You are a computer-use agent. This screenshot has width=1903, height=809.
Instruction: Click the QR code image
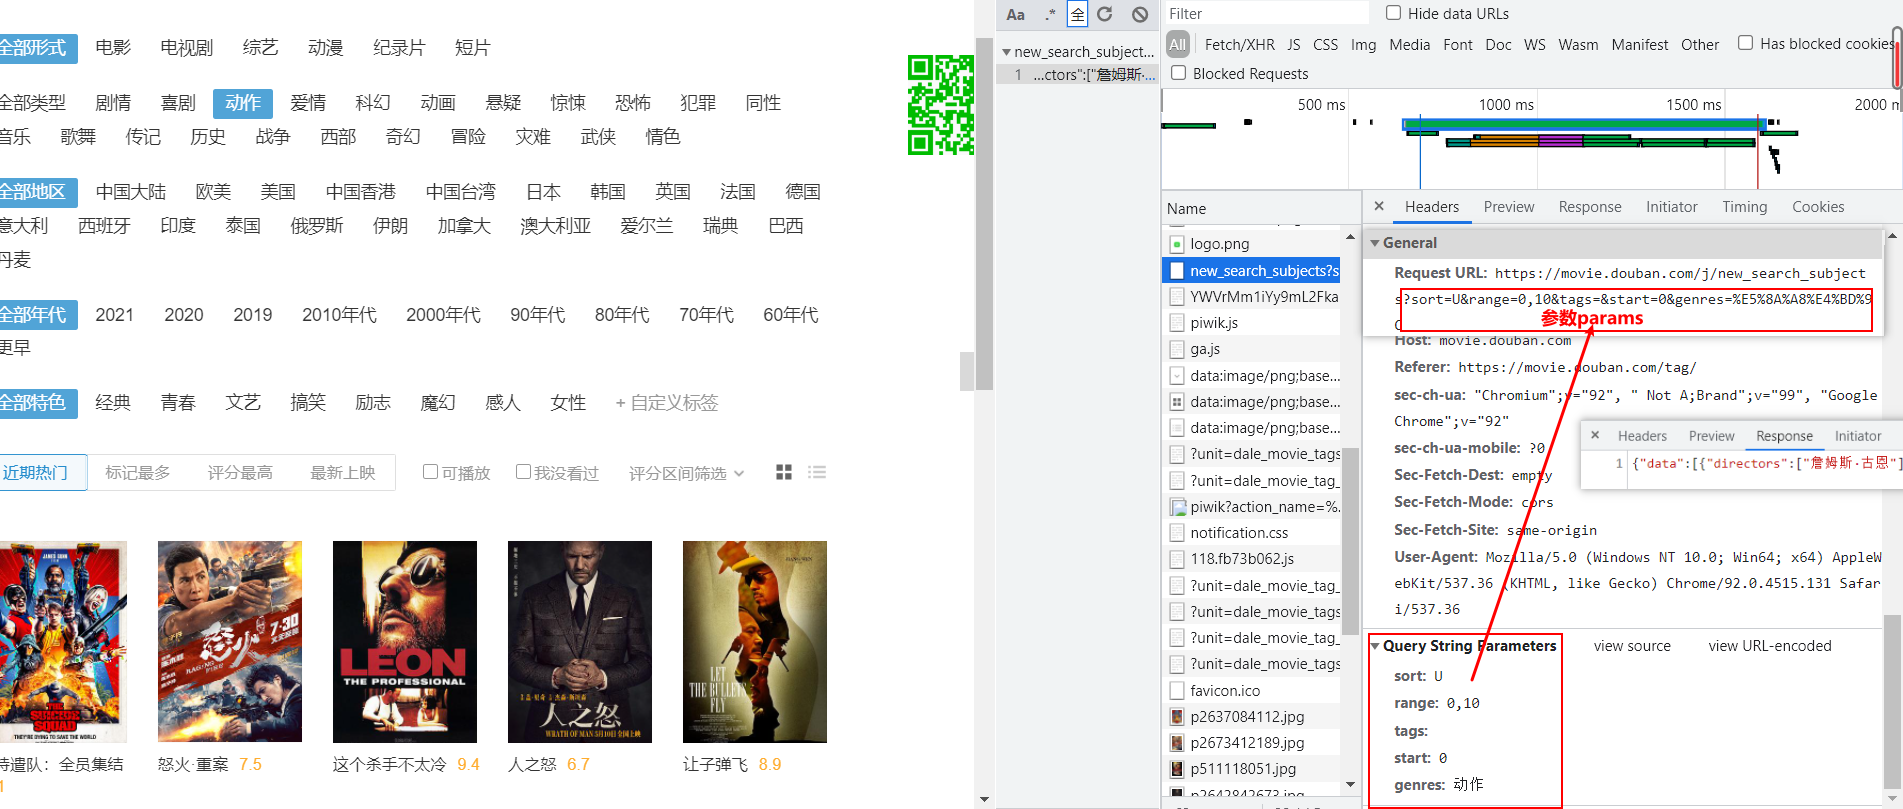click(x=940, y=105)
